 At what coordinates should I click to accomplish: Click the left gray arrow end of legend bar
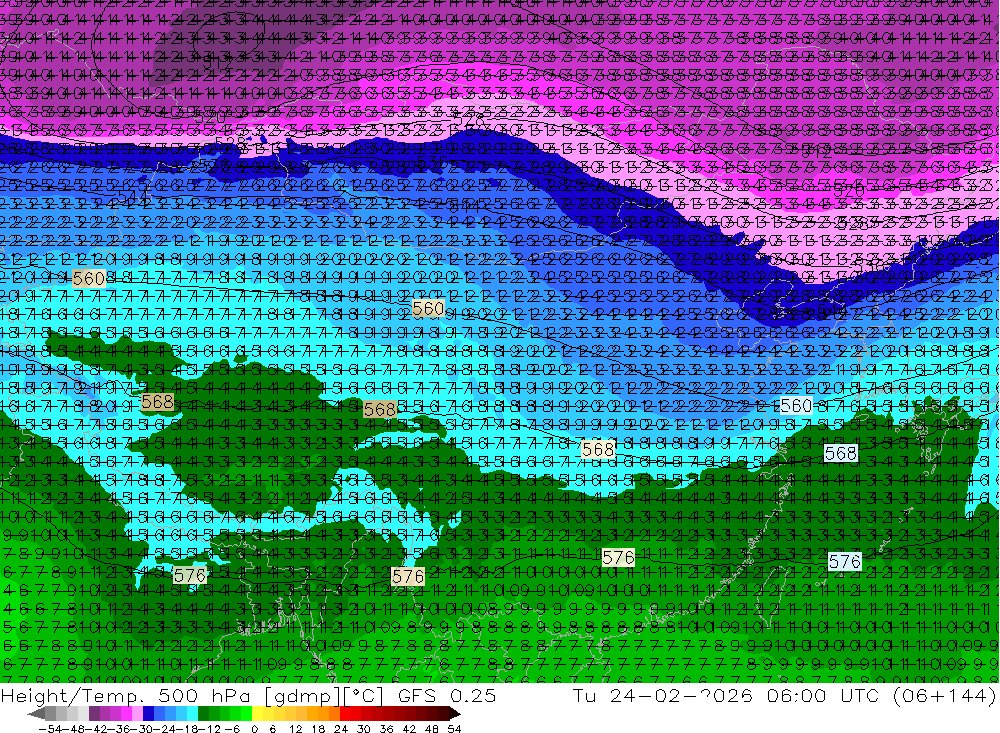click(x=36, y=714)
